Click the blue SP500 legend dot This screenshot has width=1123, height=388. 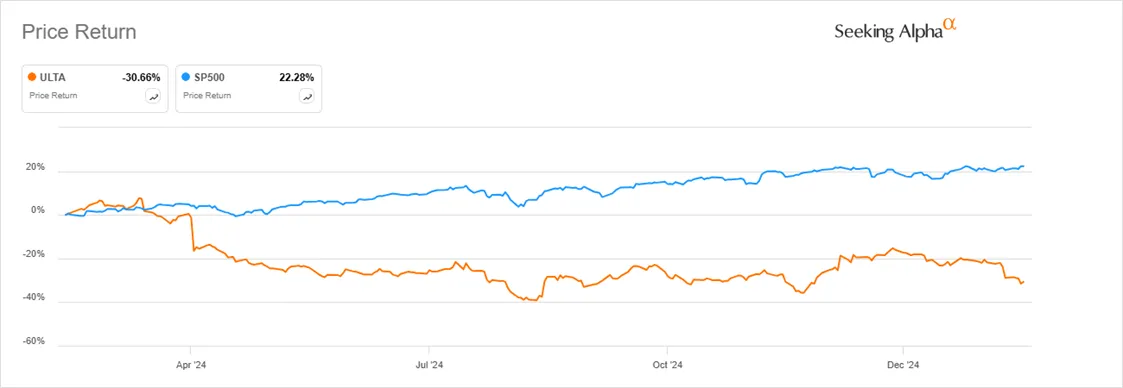[x=186, y=76]
